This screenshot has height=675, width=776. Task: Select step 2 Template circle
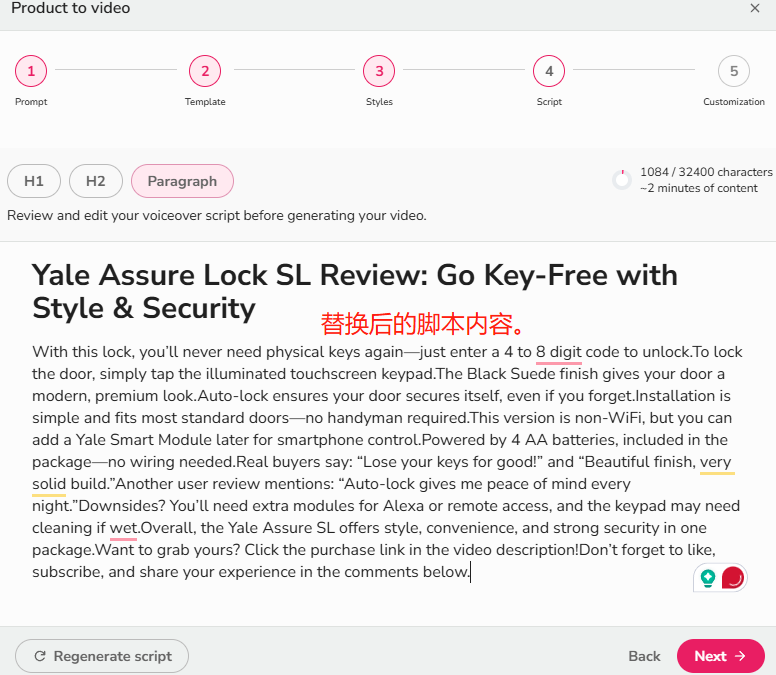pyautogui.click(x=205, y=71)
